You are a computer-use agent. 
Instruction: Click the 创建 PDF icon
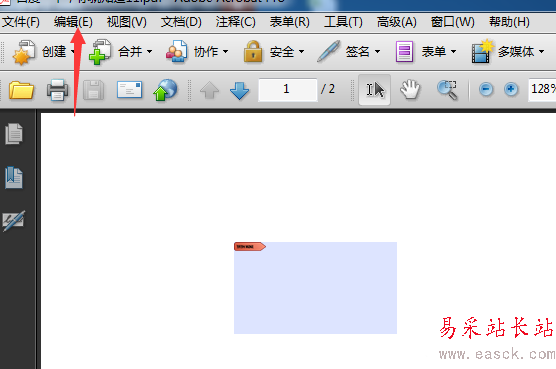point(24,52)
